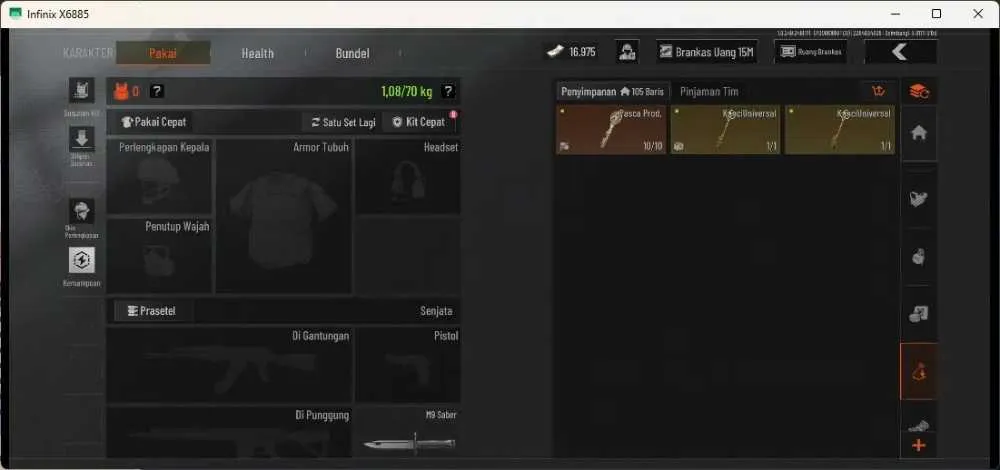Image resolution: width=1000 pixels, height=470 pixels.
Task: Open the Bundel tab
Action: 353,54
